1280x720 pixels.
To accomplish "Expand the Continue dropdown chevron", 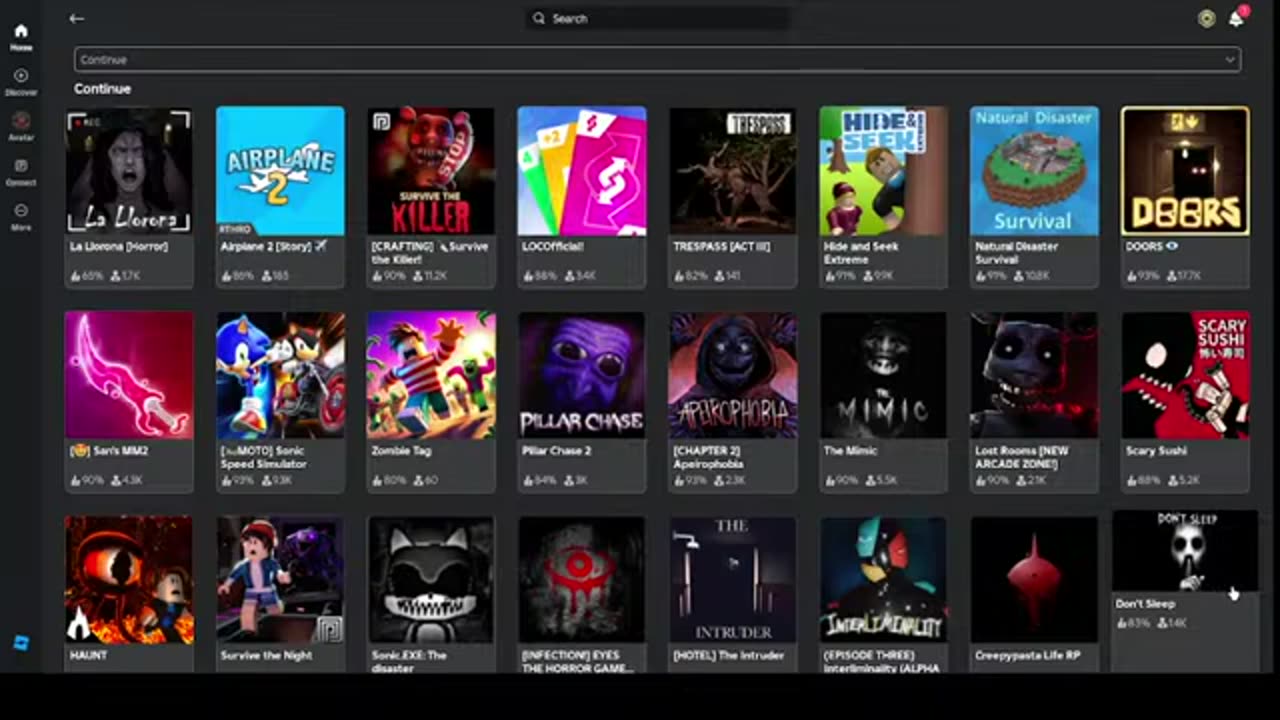I will (1230, 60).
